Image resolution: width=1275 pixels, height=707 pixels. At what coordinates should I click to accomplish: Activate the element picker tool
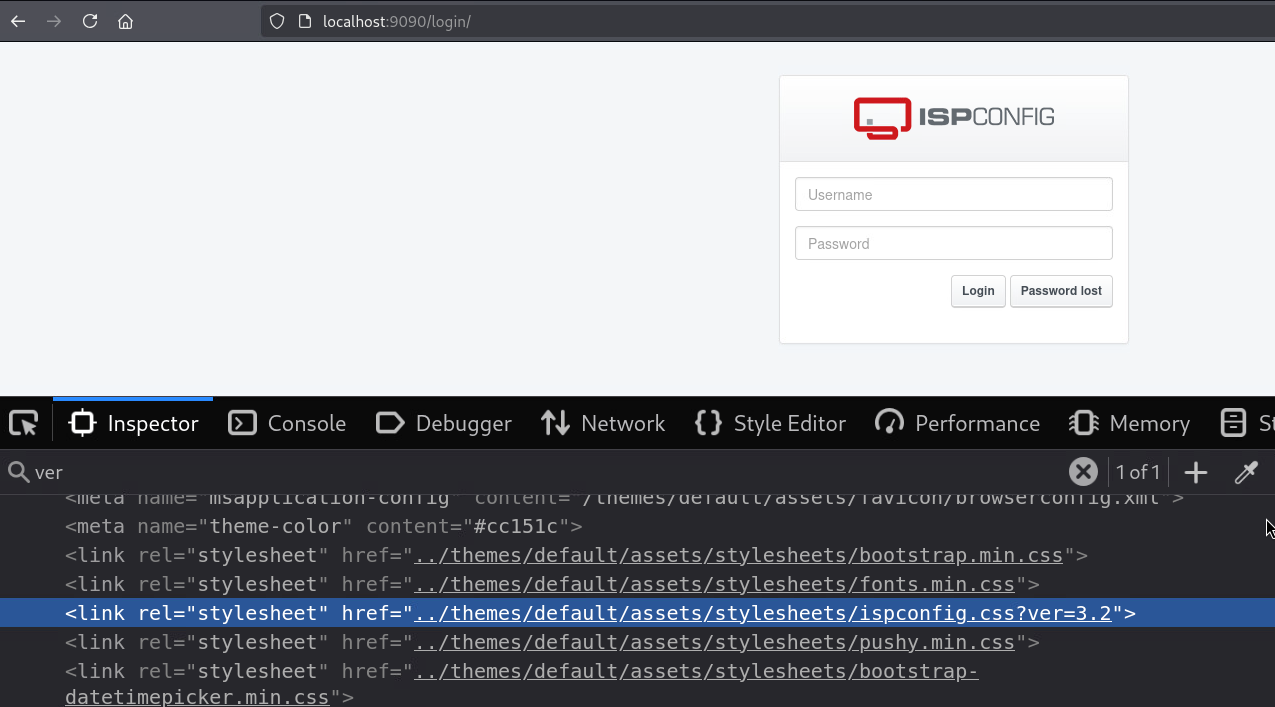click(x=24, y=424)
